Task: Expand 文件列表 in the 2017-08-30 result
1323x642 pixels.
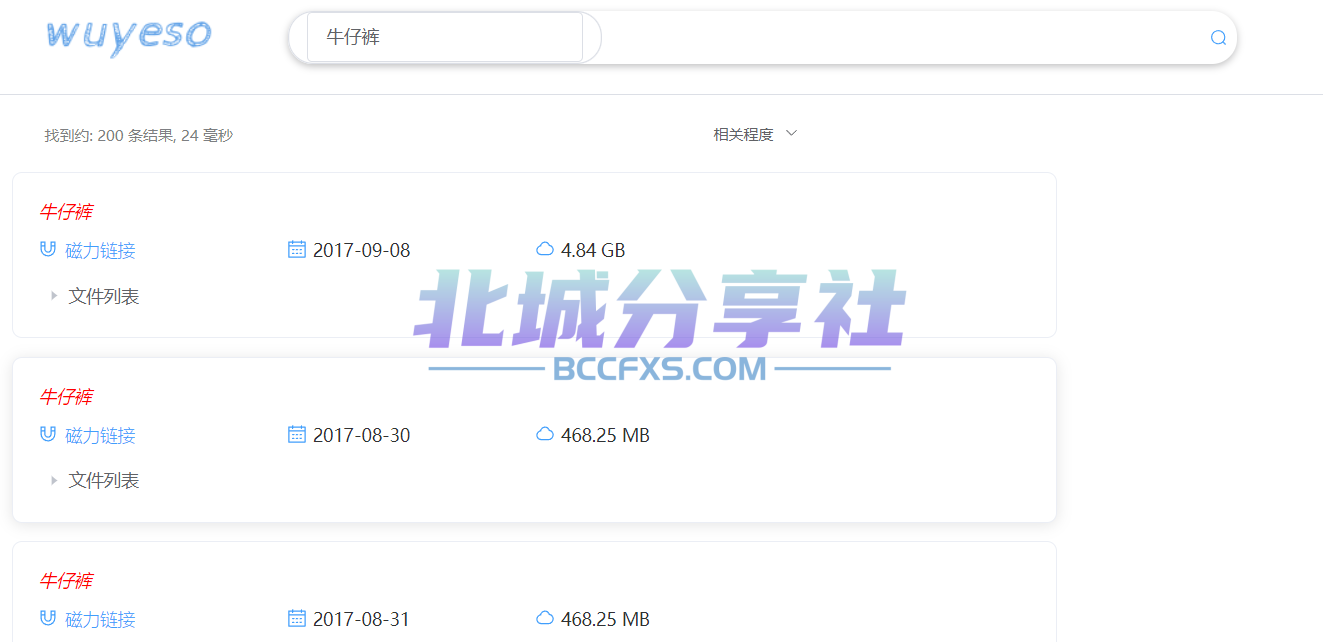Action: 95,481
